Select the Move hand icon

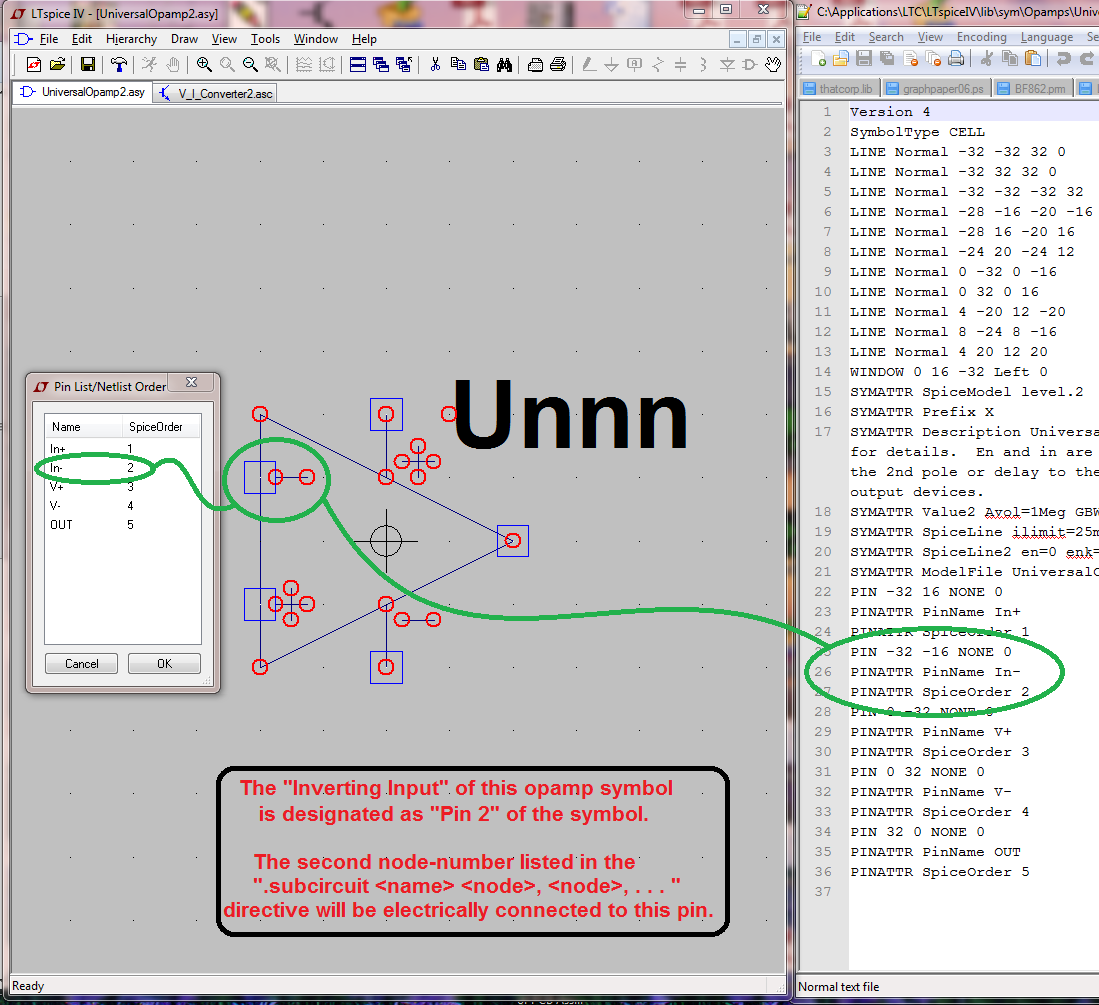(772, 64)
